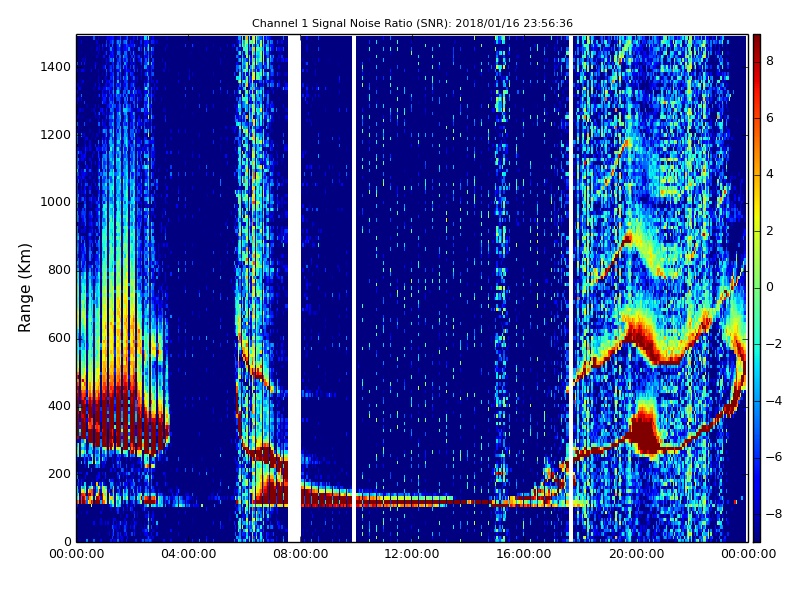
Task: Click the colorbar value 6 label
Action: click(x=770, y=118)
